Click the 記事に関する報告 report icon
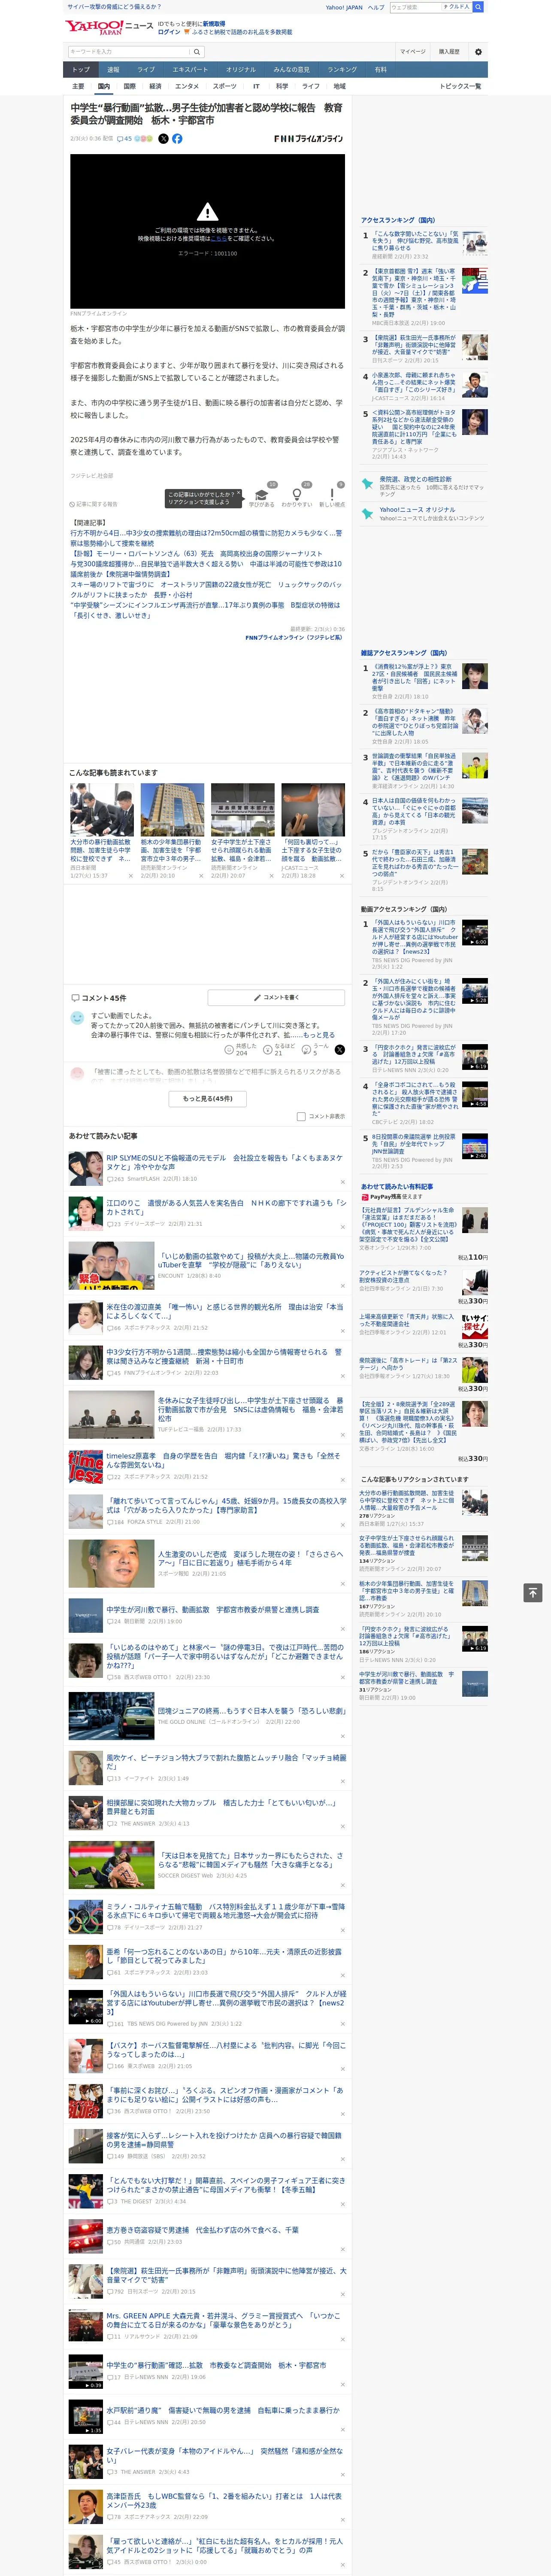This screenshot has height=2576, width=551. pyautogui.click(x=94, y=504)
